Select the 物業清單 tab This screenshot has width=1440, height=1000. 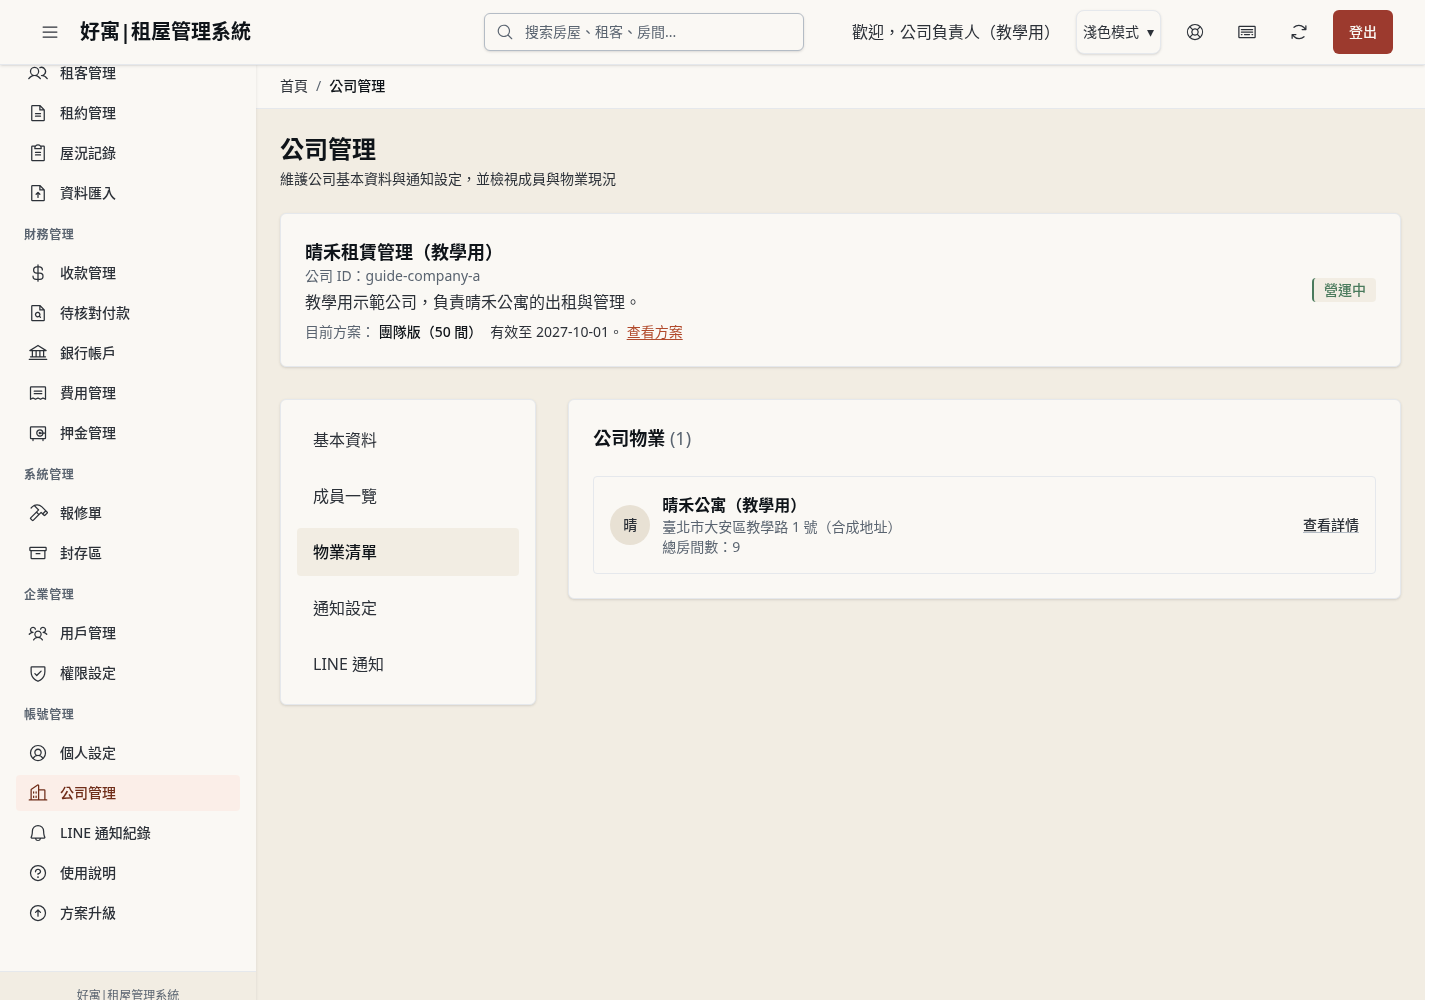408,552
